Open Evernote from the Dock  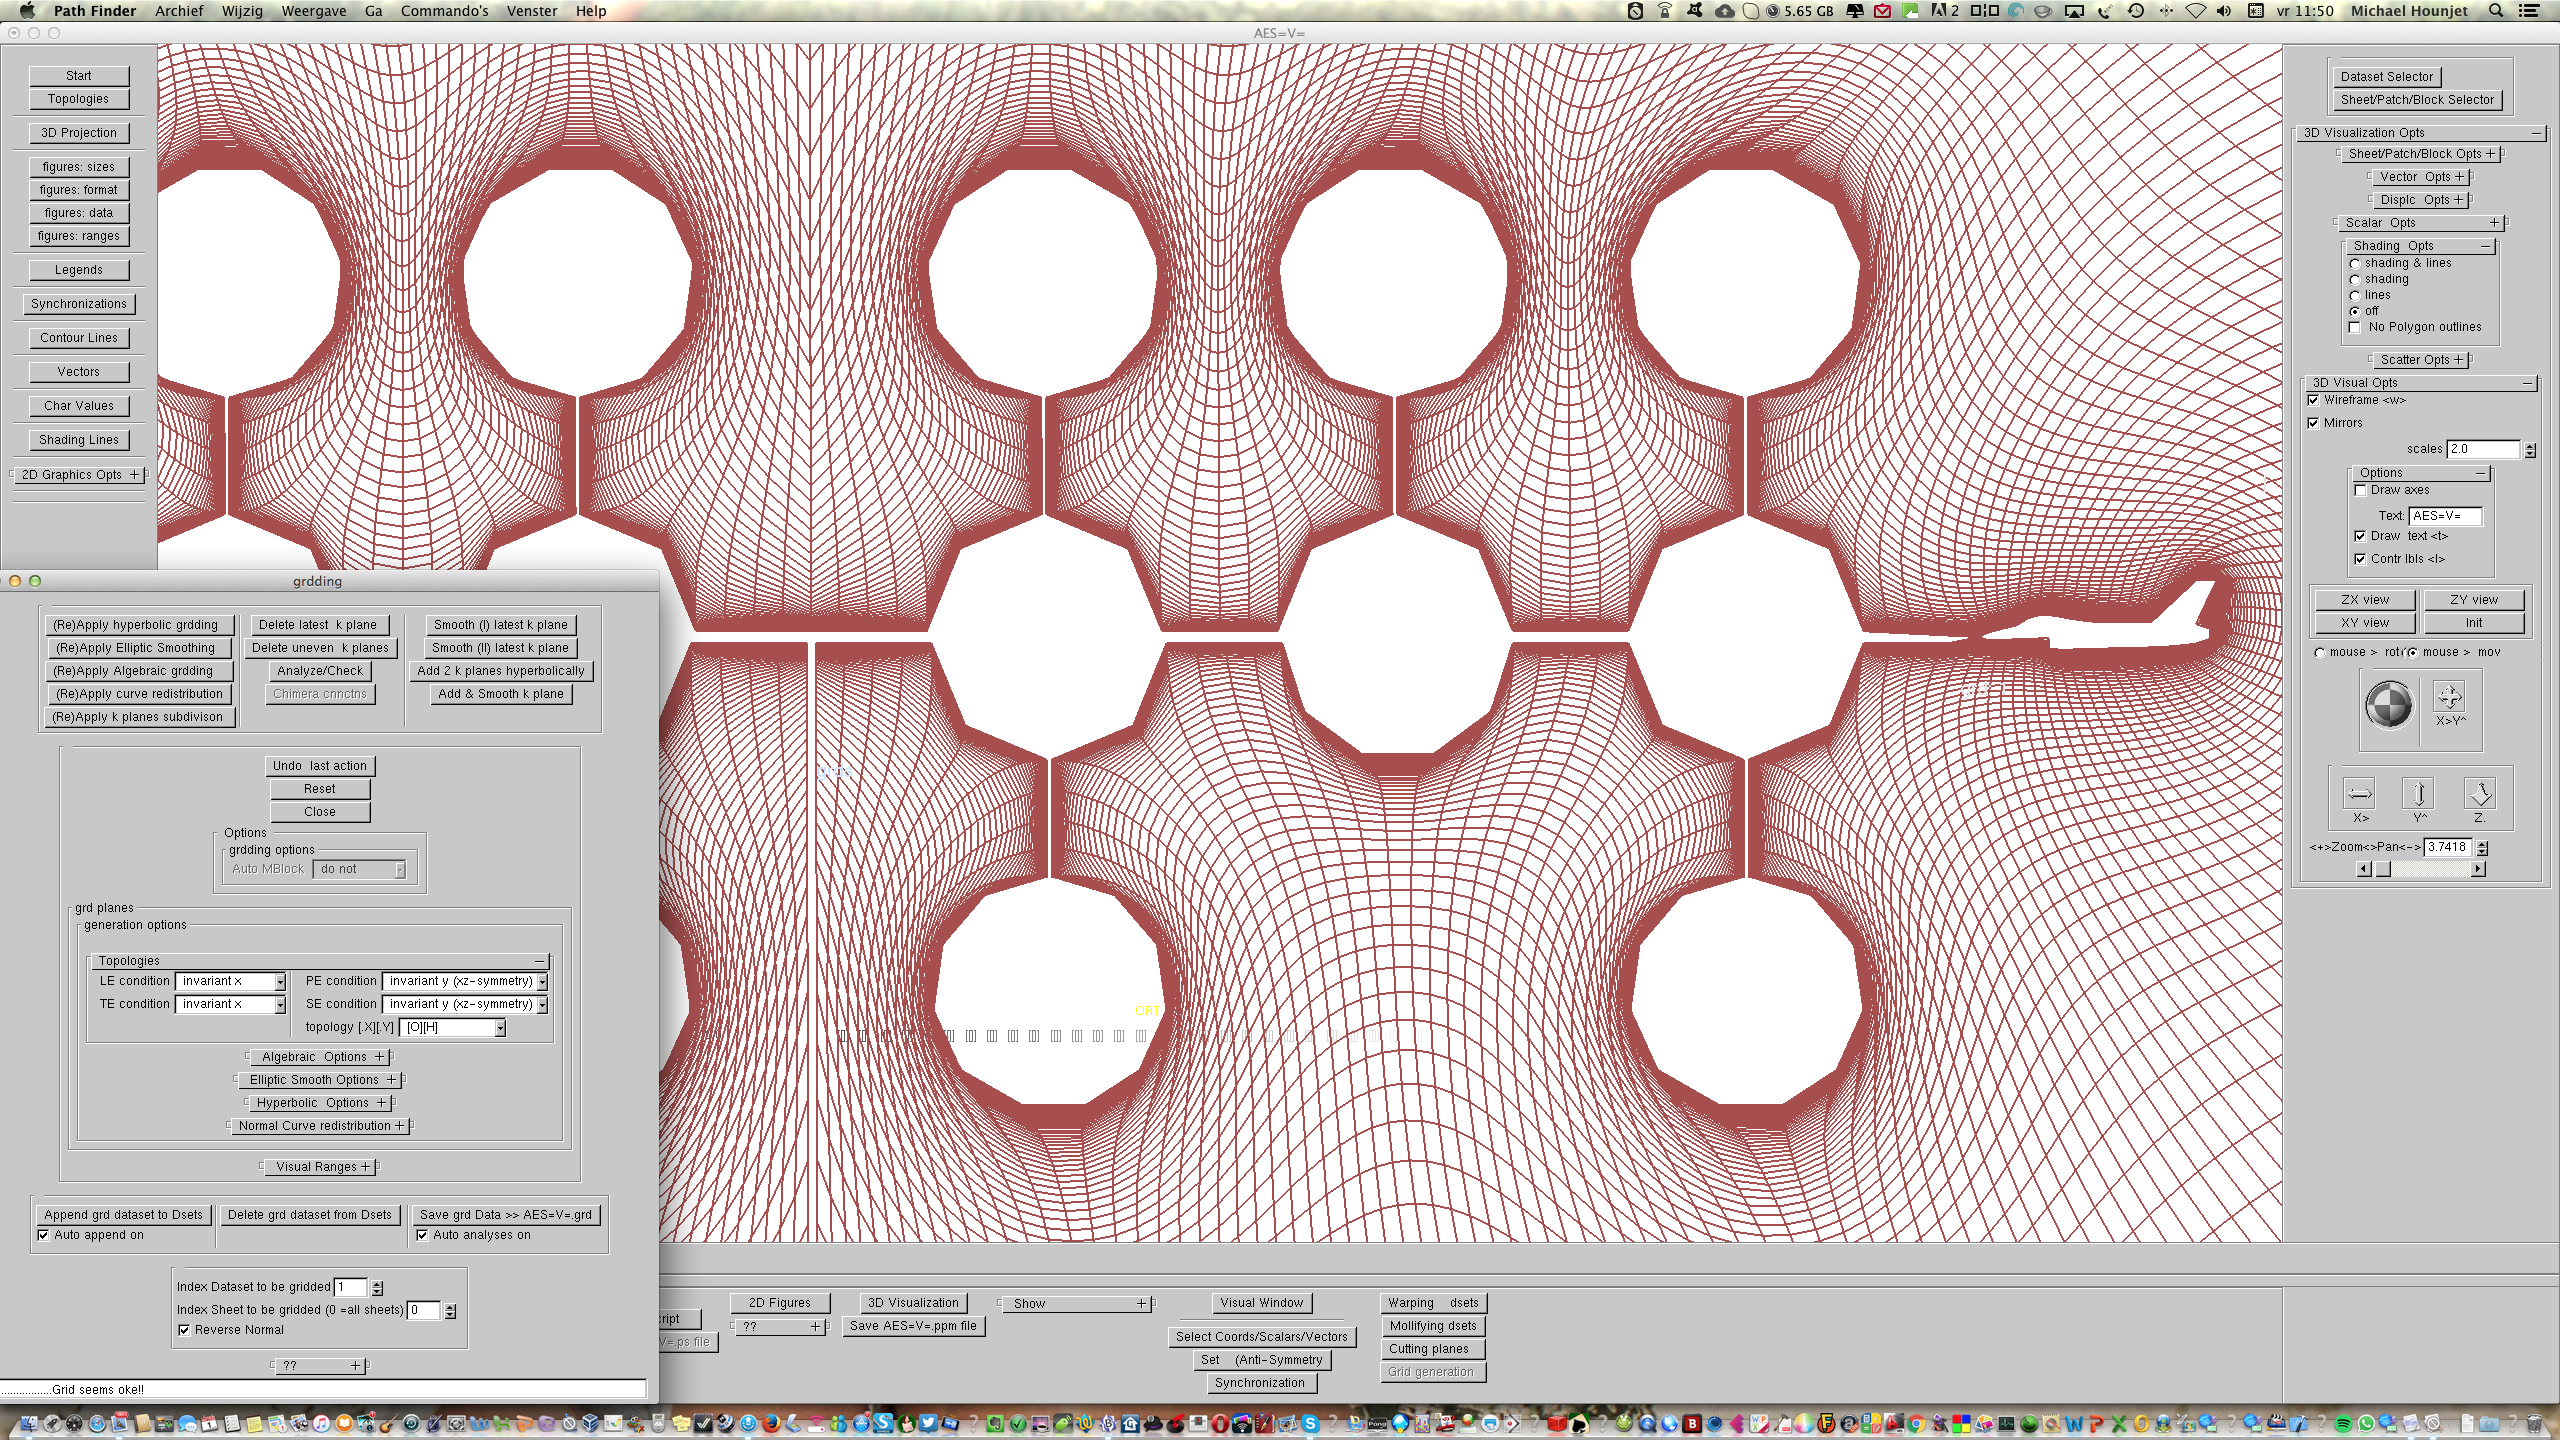tap(995, 1423)
